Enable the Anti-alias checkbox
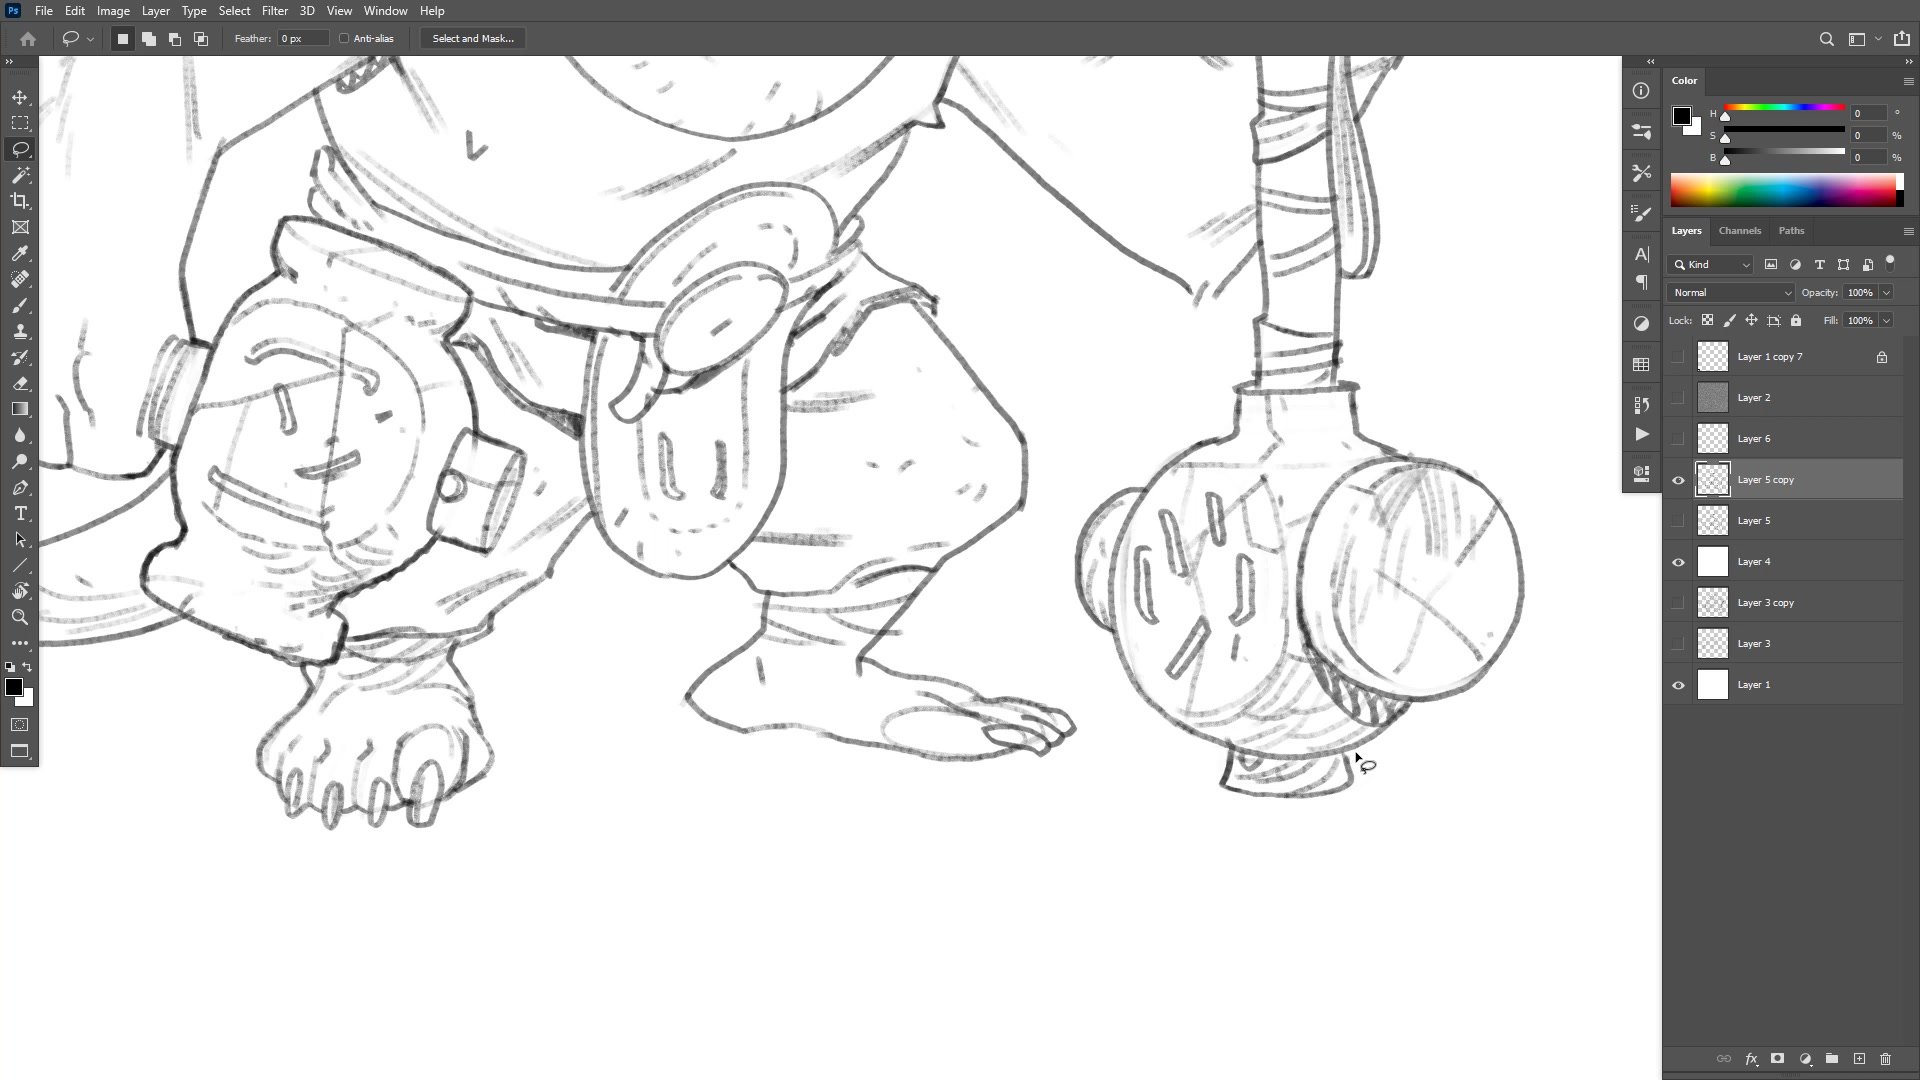The height and width of the screenshot is (1080, 1920). tap(344, 38)
